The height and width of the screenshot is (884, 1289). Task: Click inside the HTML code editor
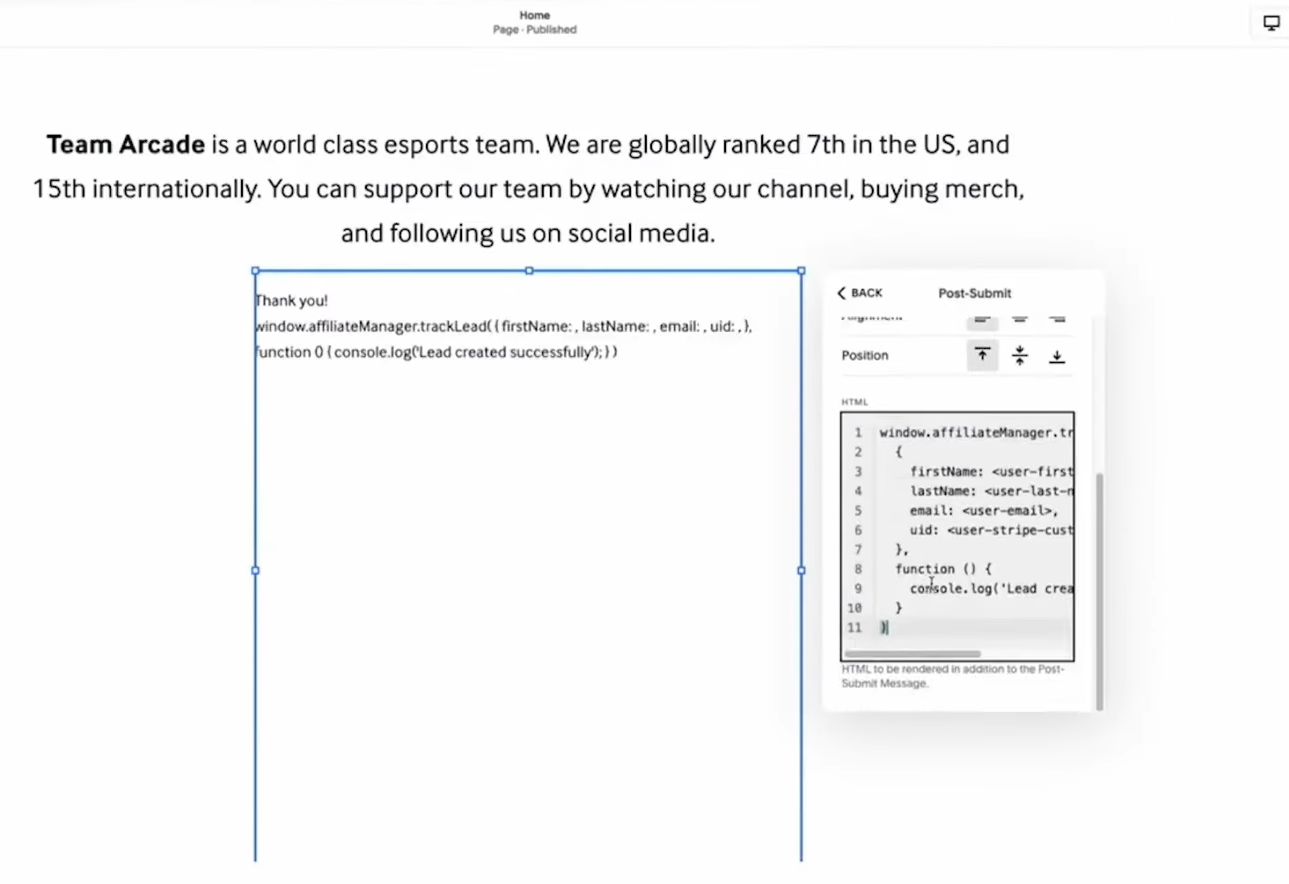(x=958, y=536)
